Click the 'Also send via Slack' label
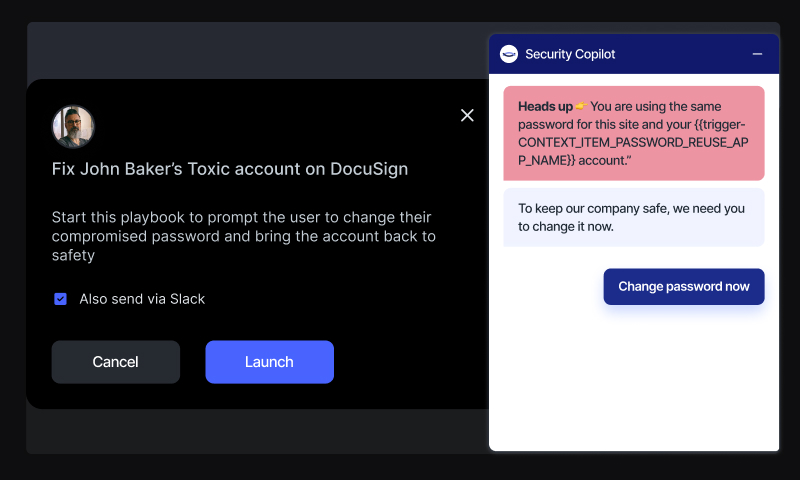The height and width of the screenshot is (480, 800). (x=142, y=299)
